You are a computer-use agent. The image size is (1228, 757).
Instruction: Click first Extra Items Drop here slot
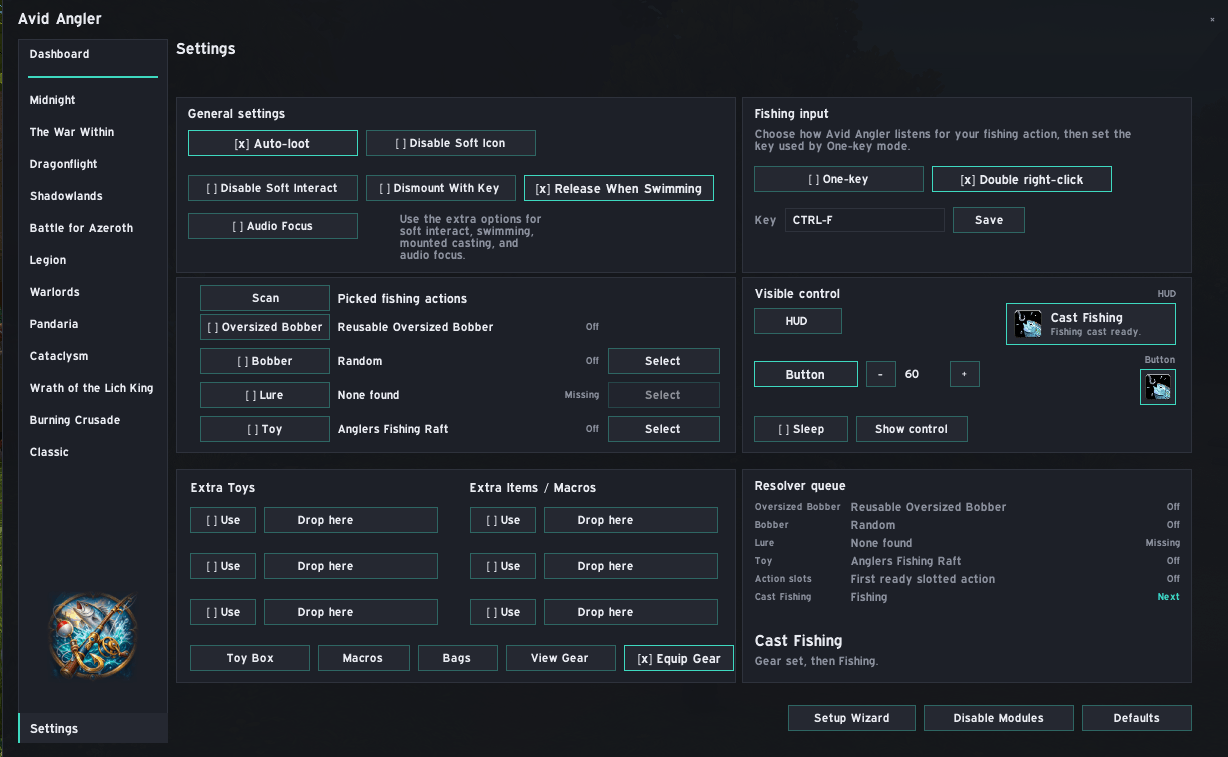631,520
